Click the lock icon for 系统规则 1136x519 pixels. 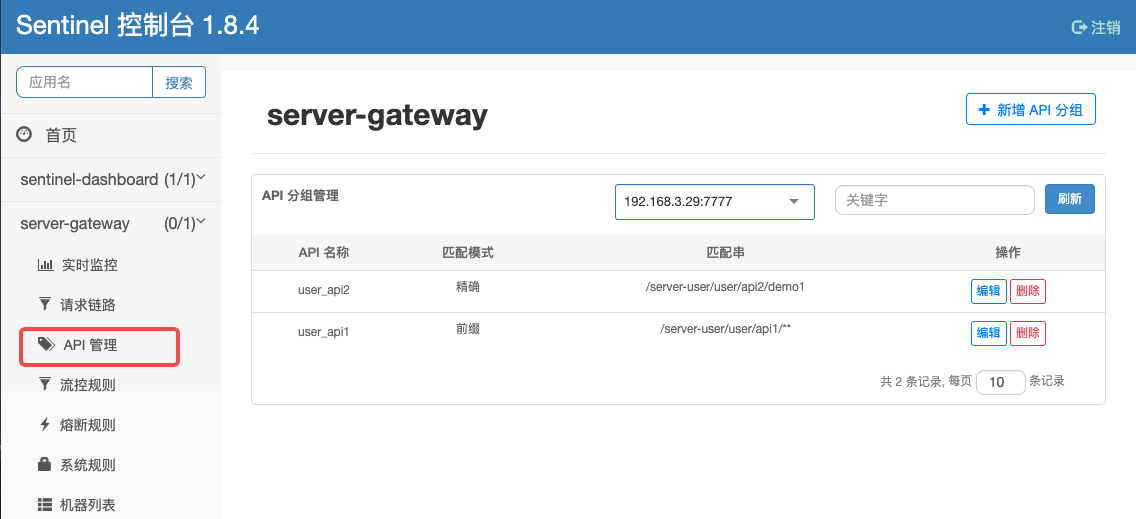tap(45, 464)
